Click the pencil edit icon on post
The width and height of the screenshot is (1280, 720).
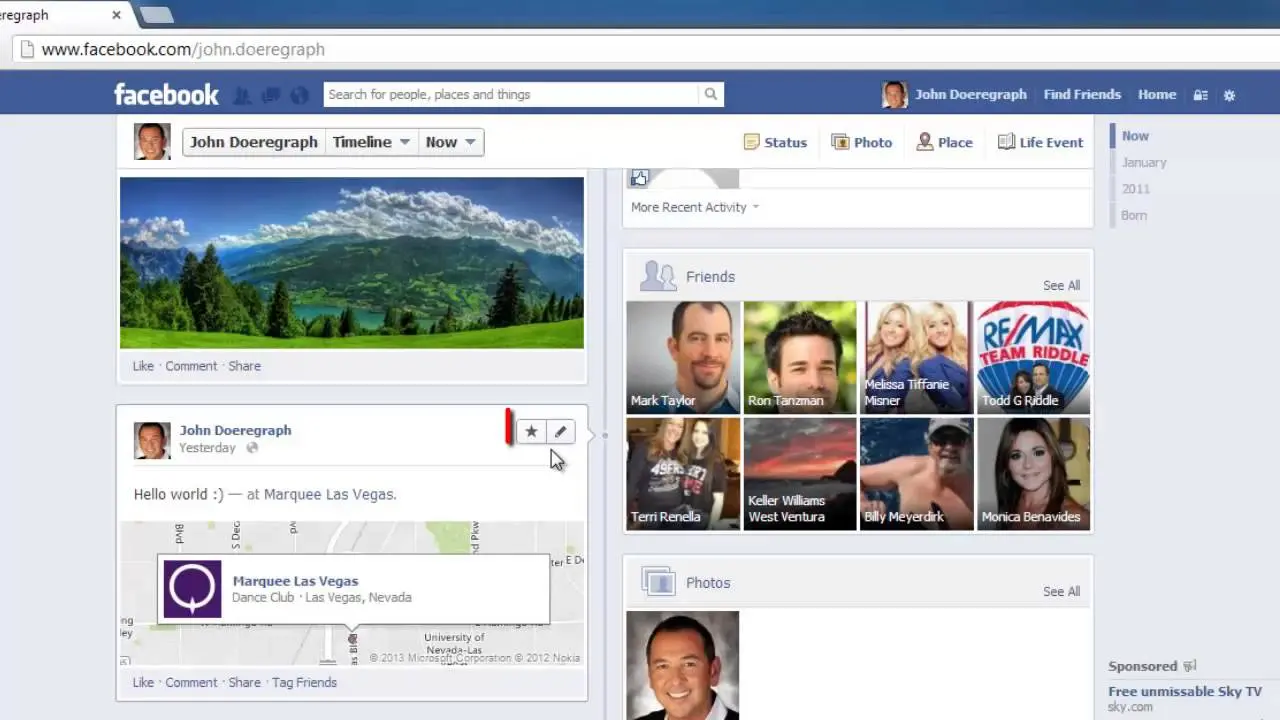pyautogui.click(x=560, y=431)
